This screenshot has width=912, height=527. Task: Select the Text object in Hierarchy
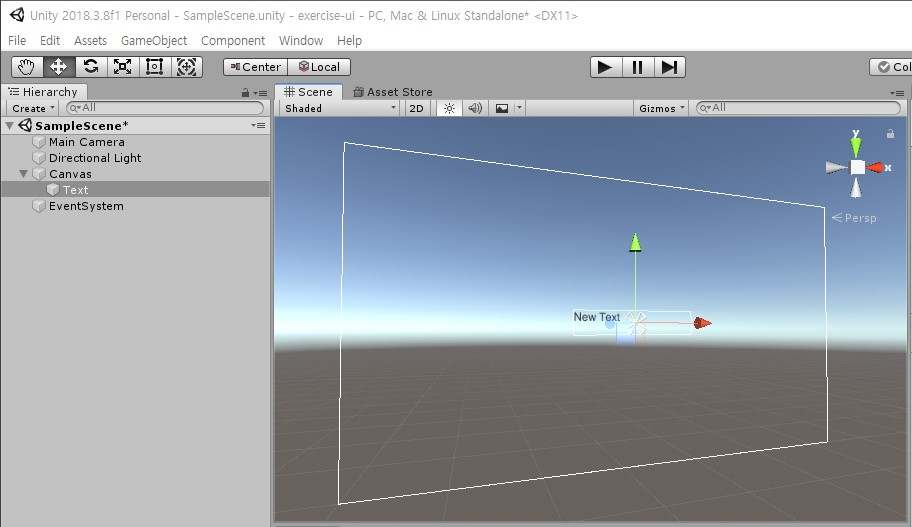76,190
